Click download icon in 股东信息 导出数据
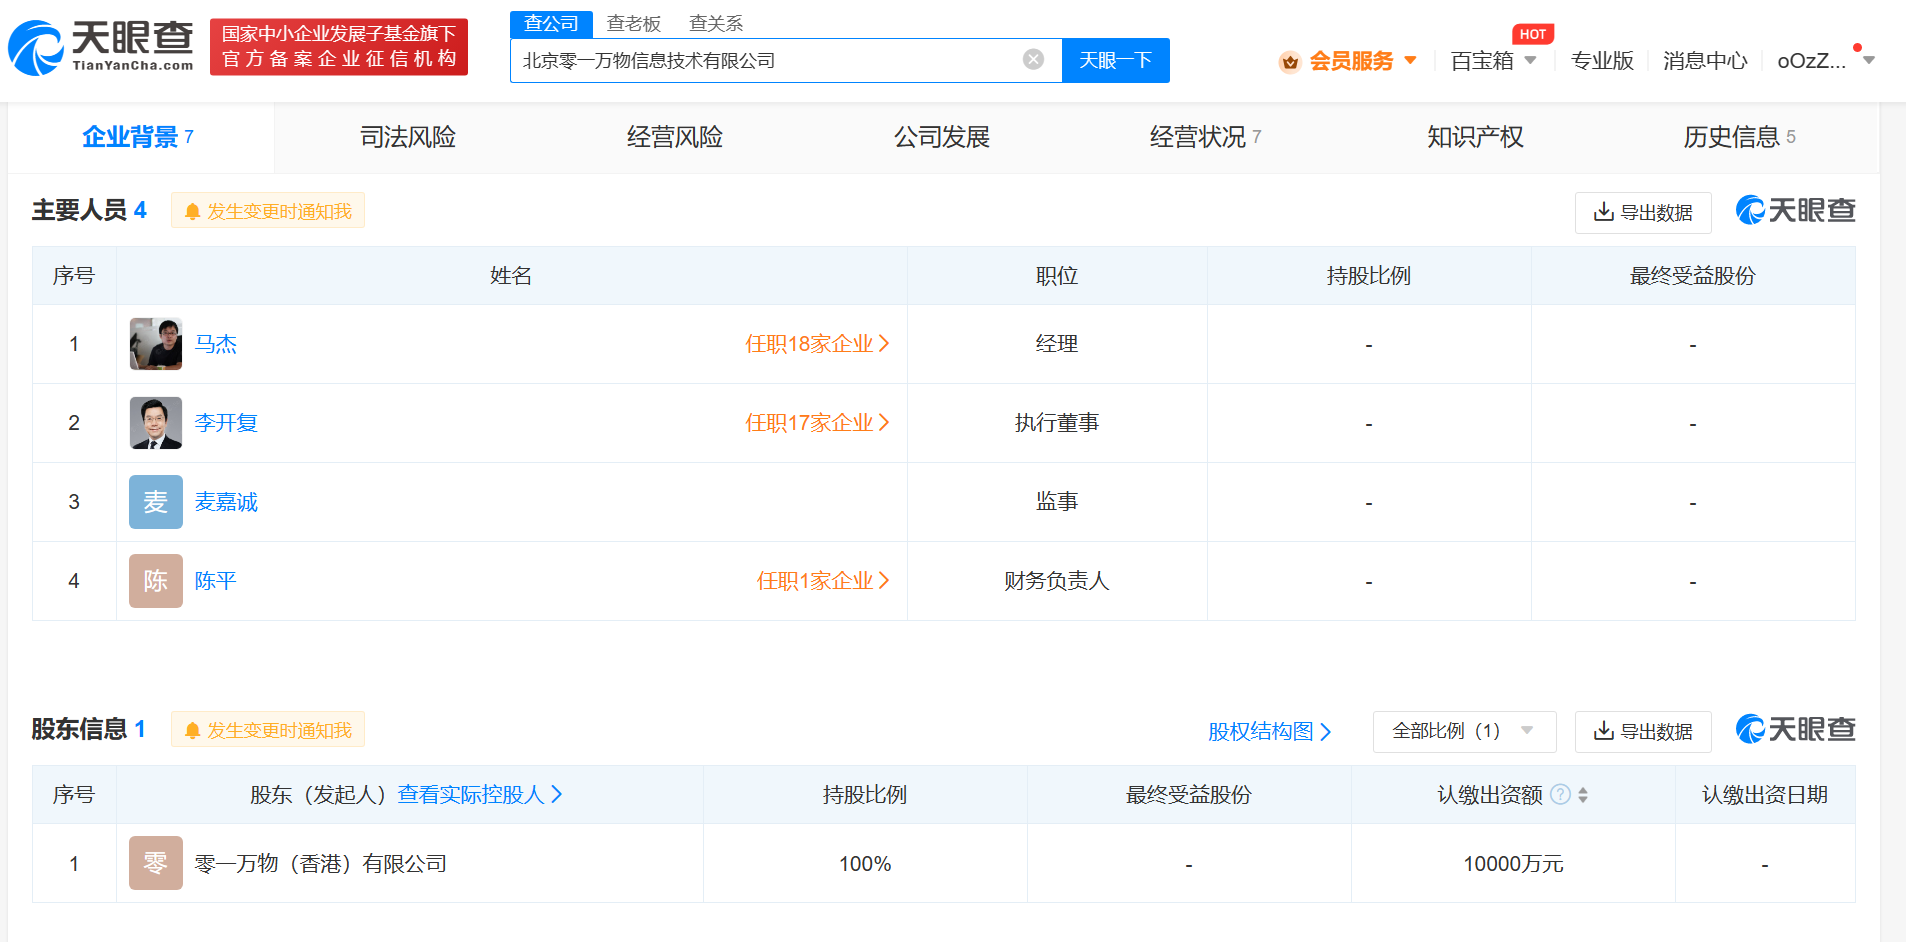This screenshot has width=1906, height=942. point(1603,731)
